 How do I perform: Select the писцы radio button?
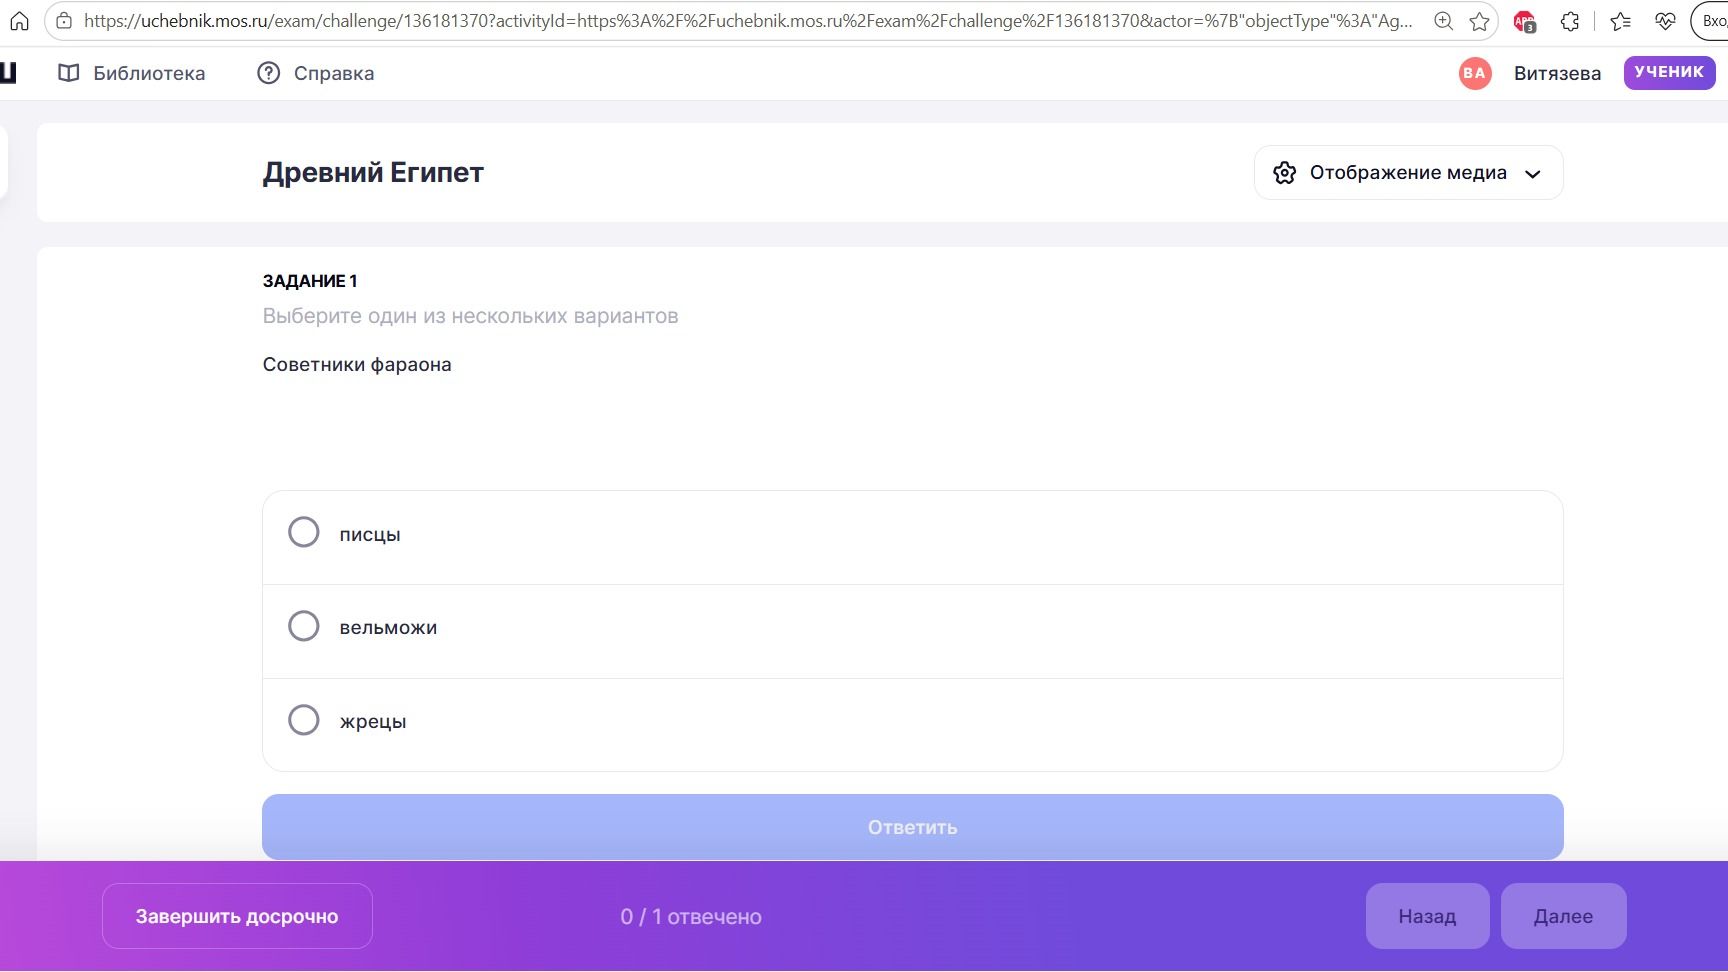click(x=304, y=532)
